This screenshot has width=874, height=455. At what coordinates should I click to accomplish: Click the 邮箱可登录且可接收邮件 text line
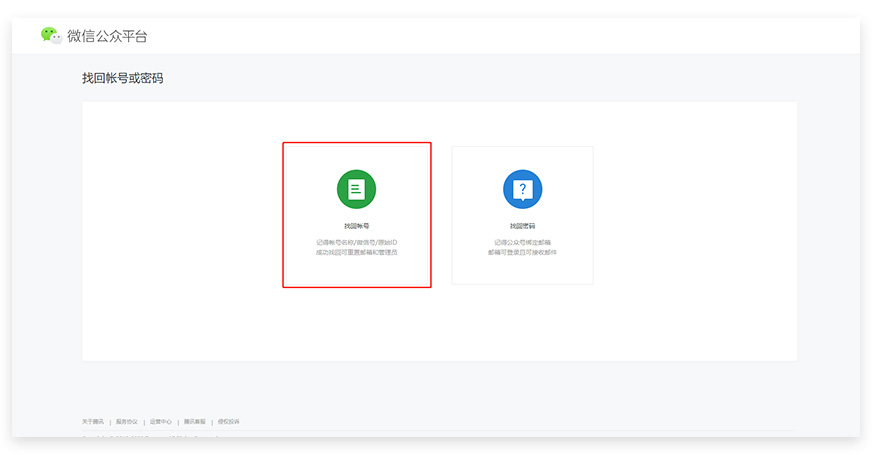[522, 252]
